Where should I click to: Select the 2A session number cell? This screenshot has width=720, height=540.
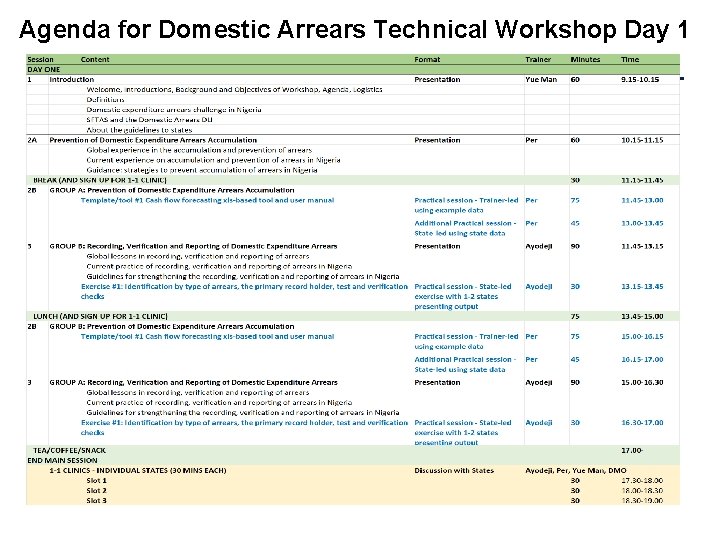32,140
